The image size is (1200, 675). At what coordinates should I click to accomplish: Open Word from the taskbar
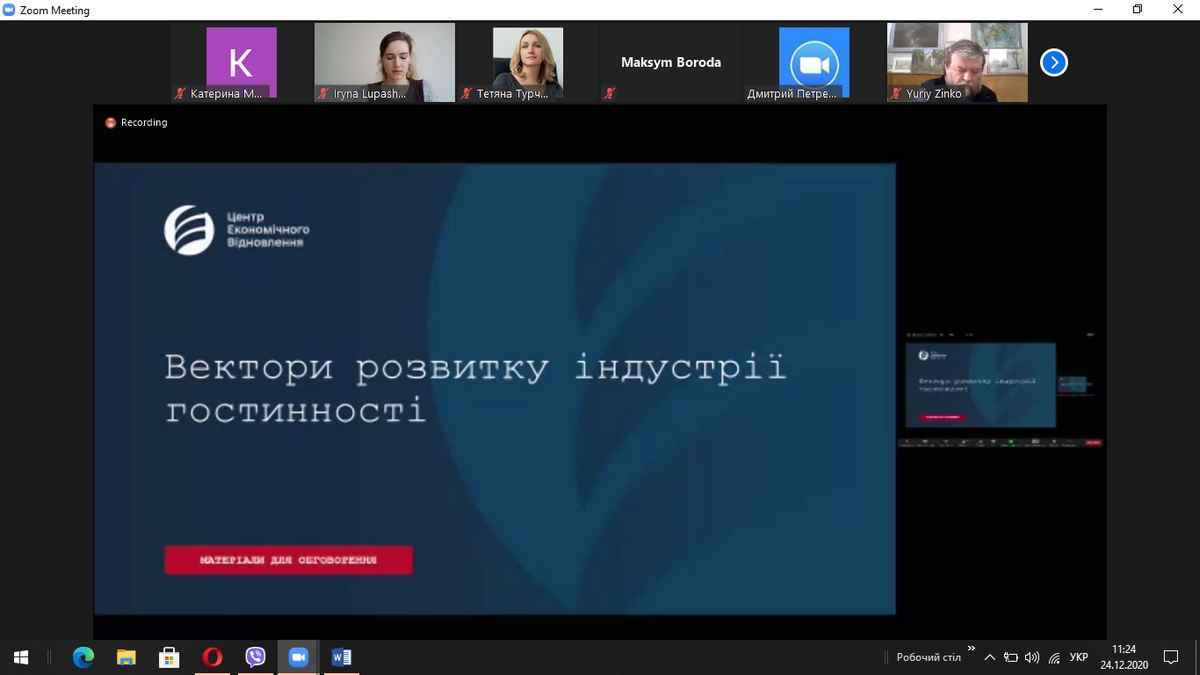click(341, 657)
